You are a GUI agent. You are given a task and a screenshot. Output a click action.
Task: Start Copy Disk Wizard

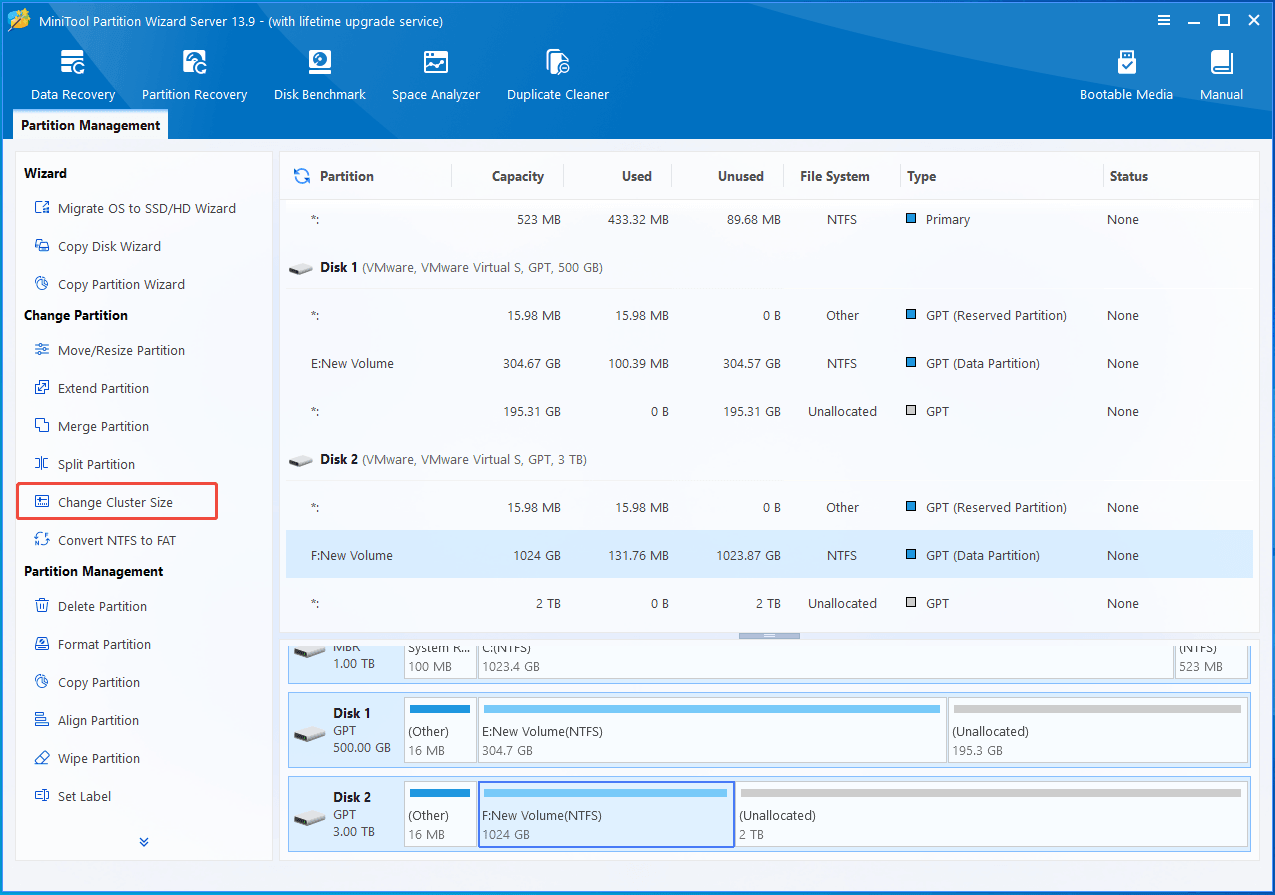(97, 246)
